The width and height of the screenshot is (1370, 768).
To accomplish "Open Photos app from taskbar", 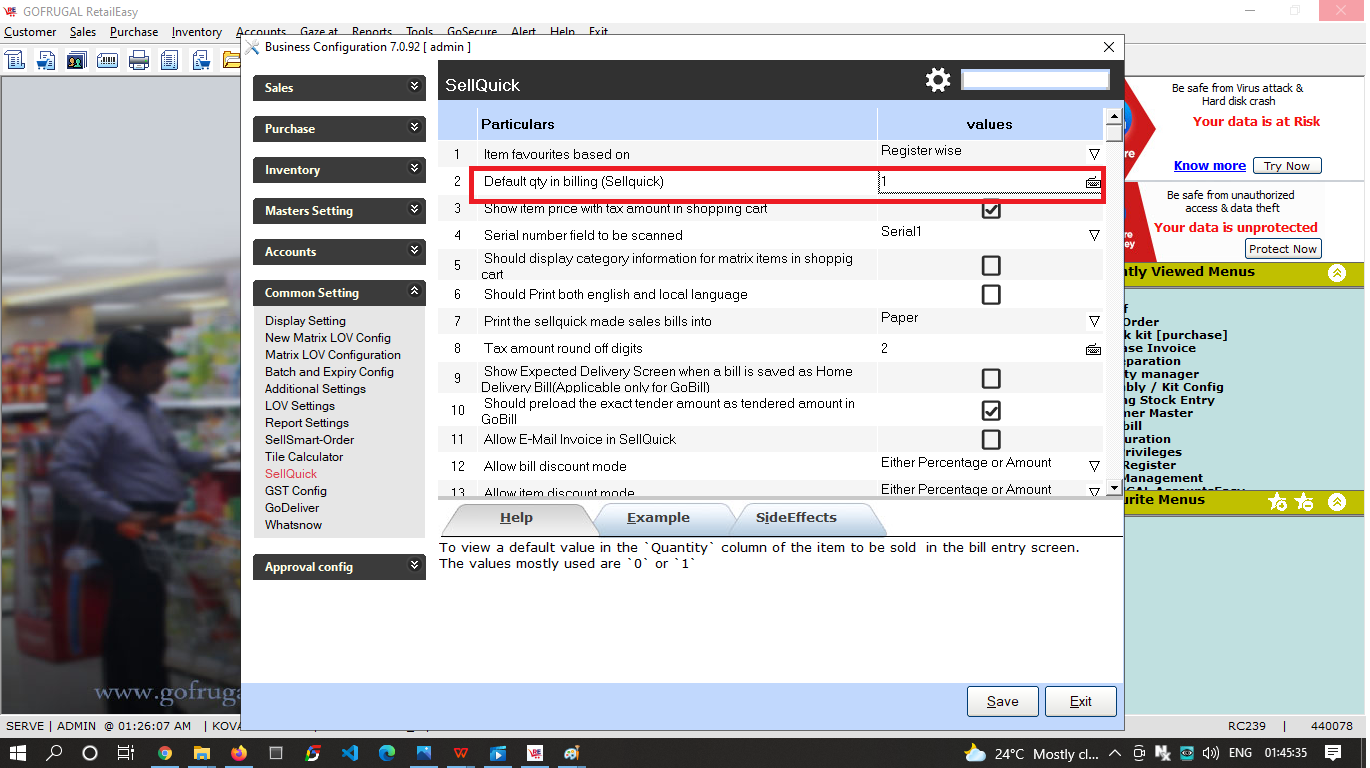I will (x=424, y=753).
